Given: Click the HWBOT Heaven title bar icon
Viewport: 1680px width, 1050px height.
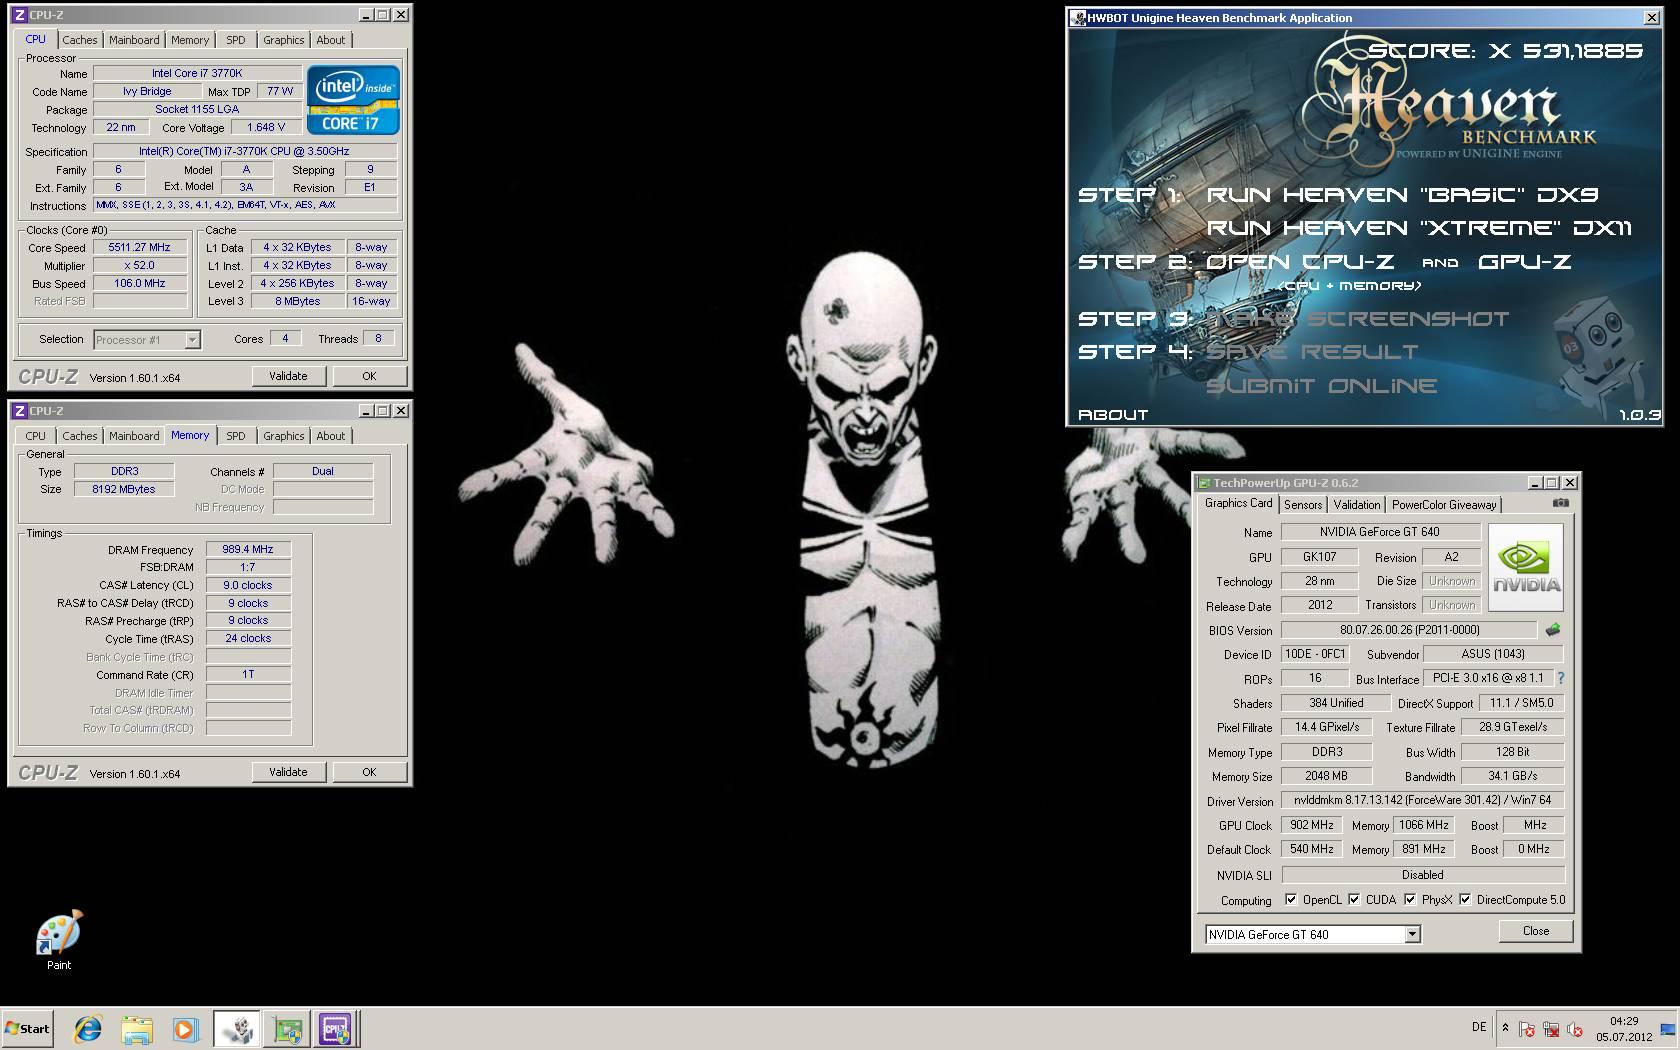Looking at the screenshot, I should click(1078, 18).
